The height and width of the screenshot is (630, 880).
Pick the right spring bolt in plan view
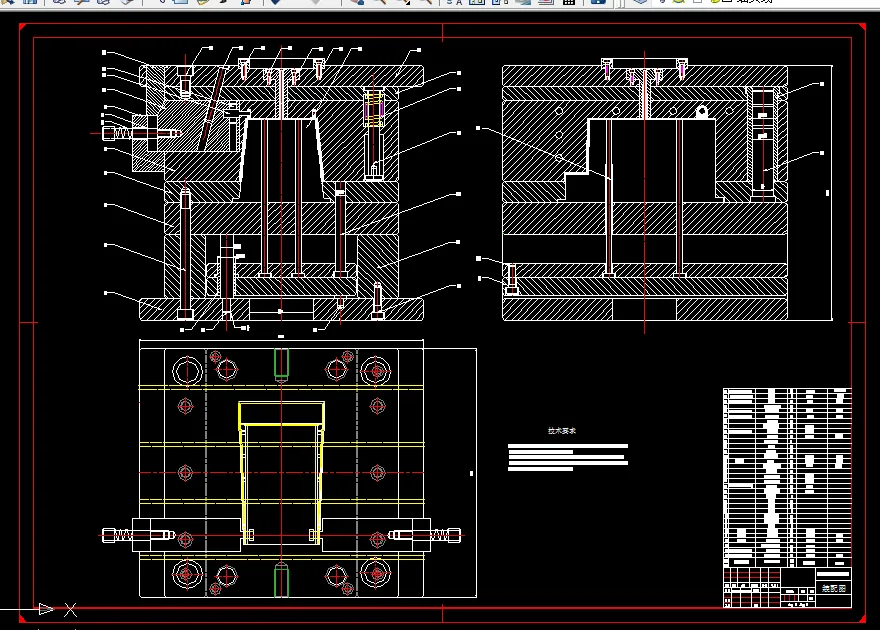425,535
